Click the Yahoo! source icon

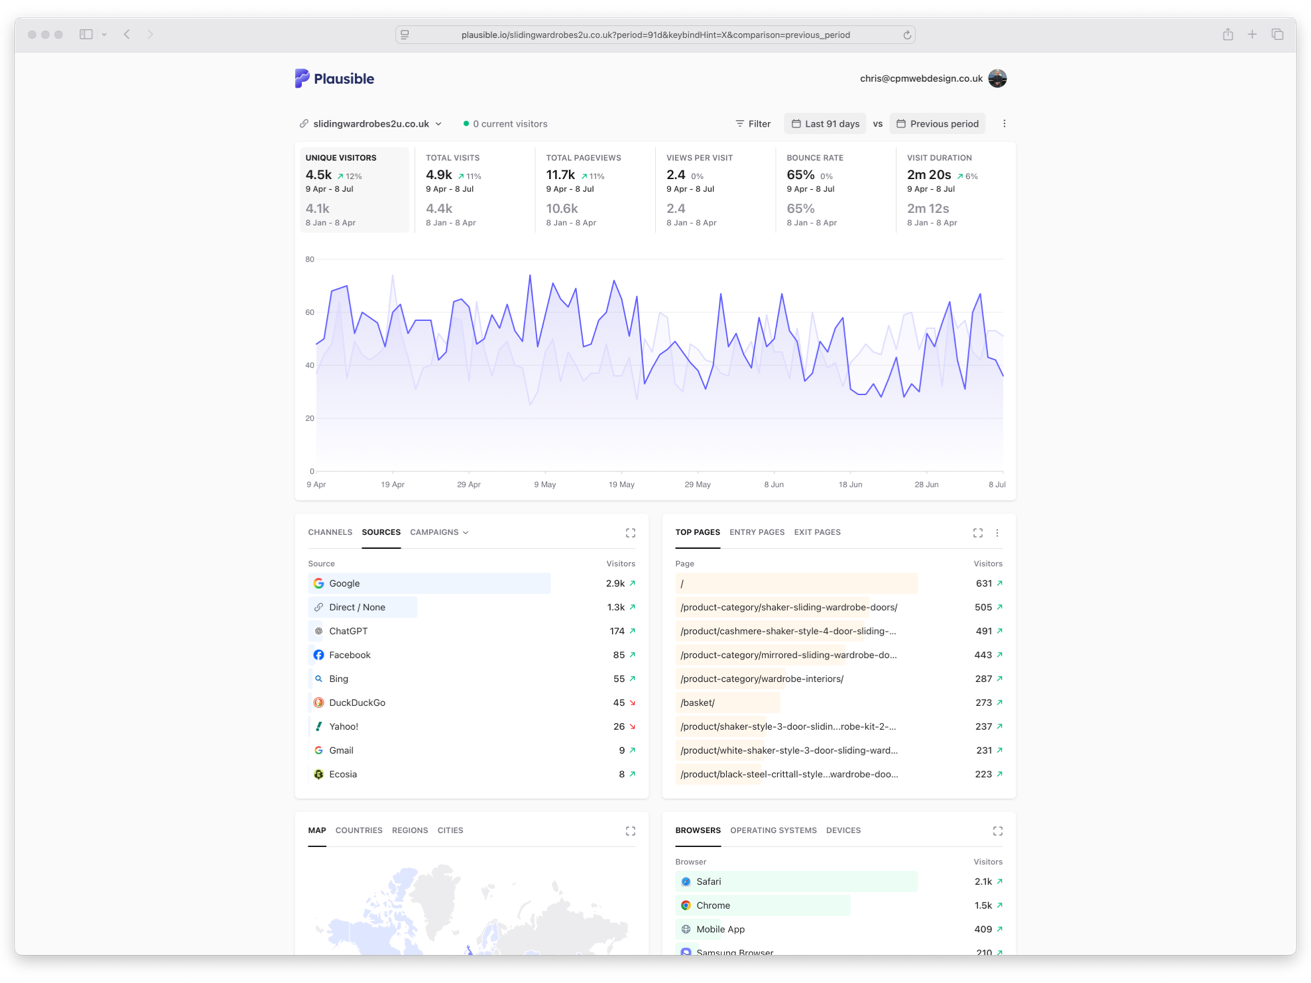pyautogui.click(x=318, y=727)
